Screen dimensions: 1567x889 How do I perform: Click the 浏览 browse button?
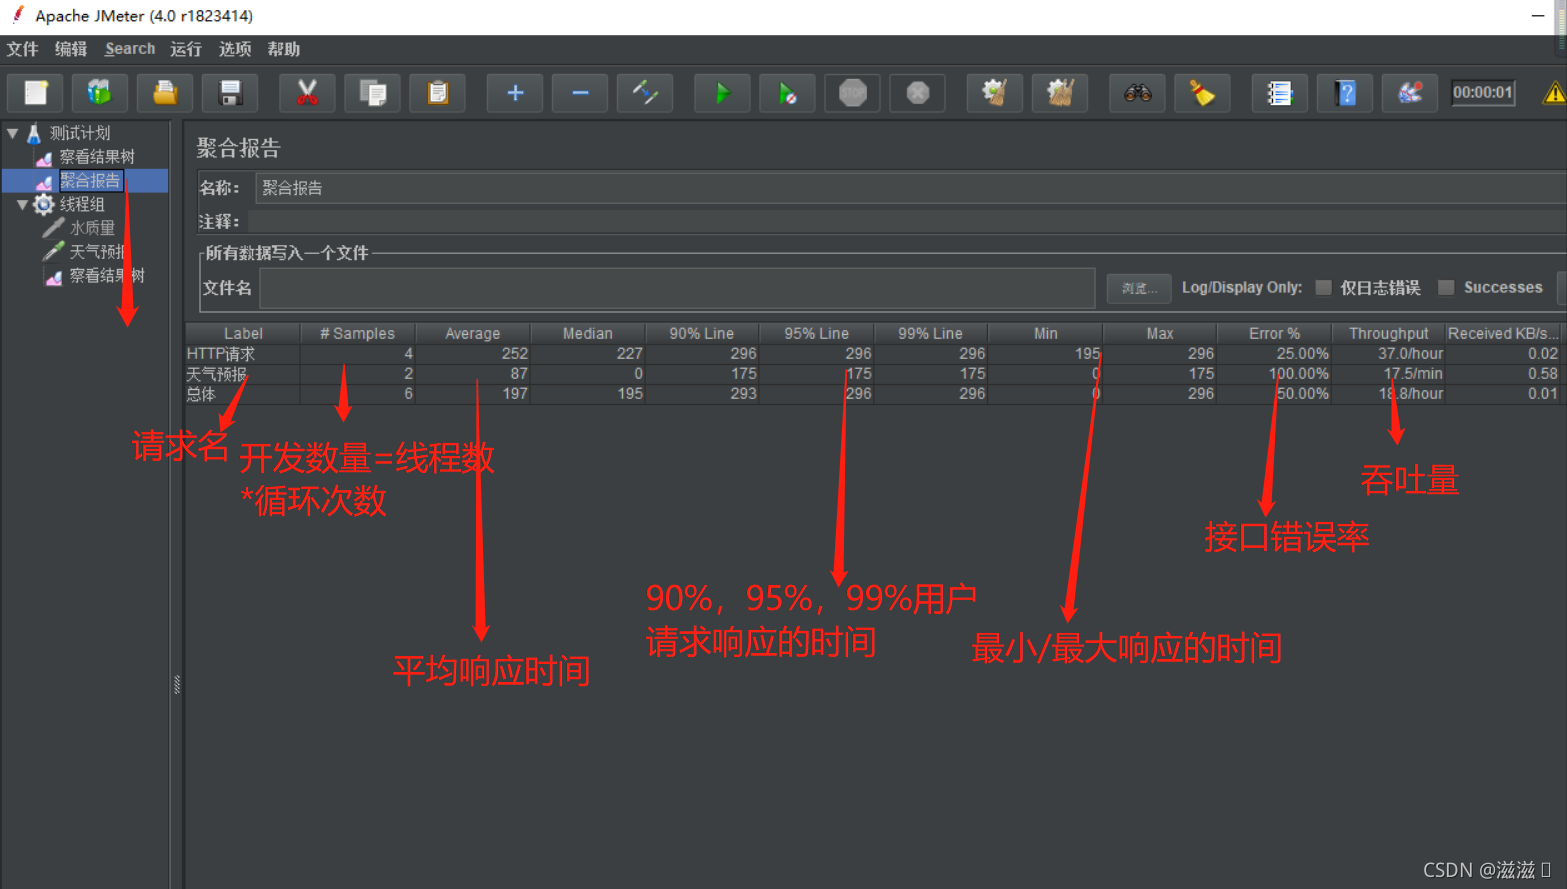(x=1139, y=288)
